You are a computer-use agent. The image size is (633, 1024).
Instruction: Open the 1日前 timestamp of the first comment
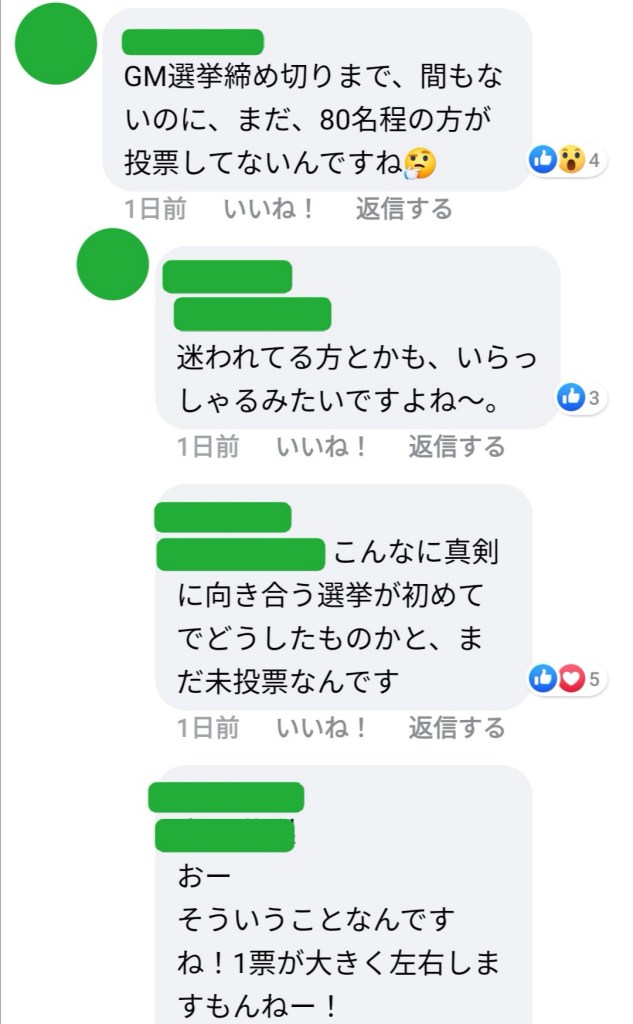(155, 209)
